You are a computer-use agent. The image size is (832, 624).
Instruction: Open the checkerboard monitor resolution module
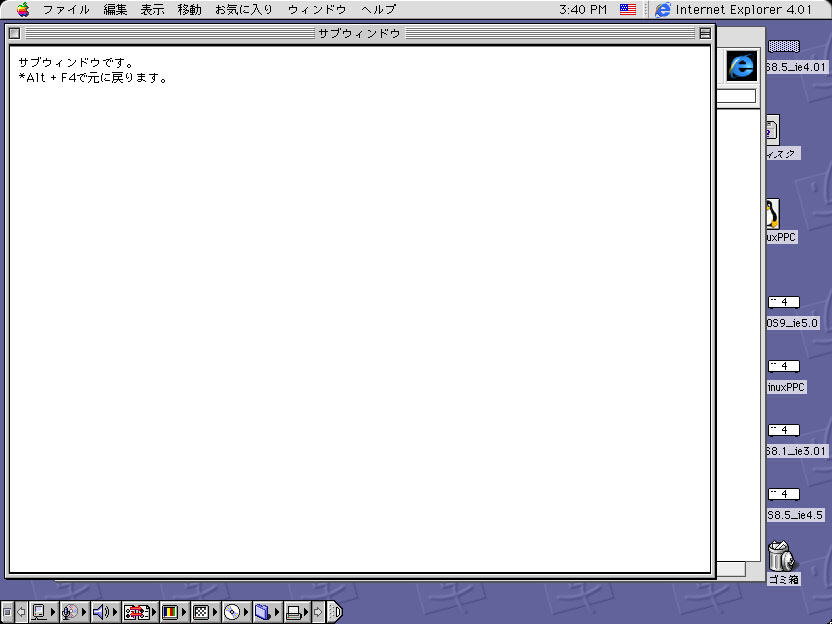tap(205, 612)
